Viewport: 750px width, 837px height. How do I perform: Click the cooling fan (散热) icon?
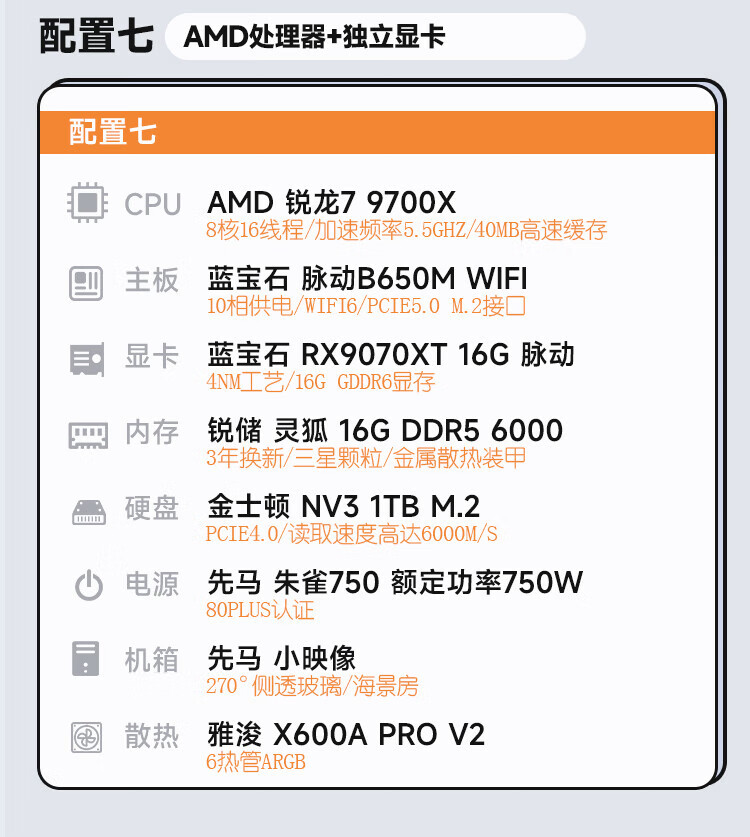point(87,737)
